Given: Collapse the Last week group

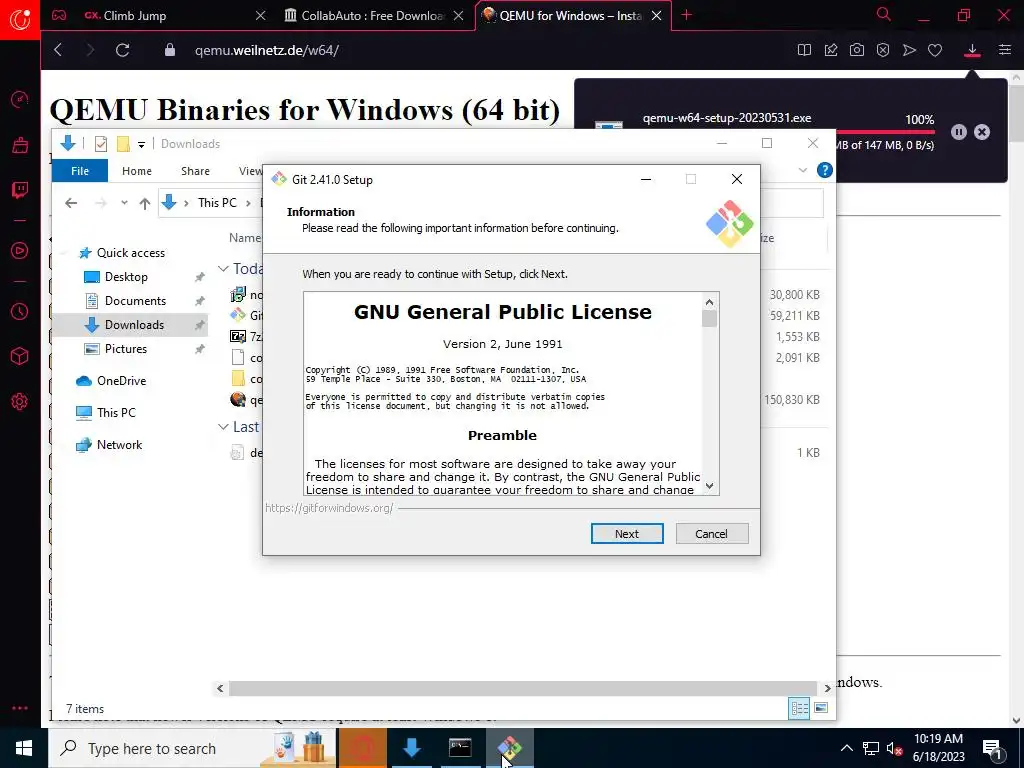Looking at the screenshot, I should coord(223,426).
